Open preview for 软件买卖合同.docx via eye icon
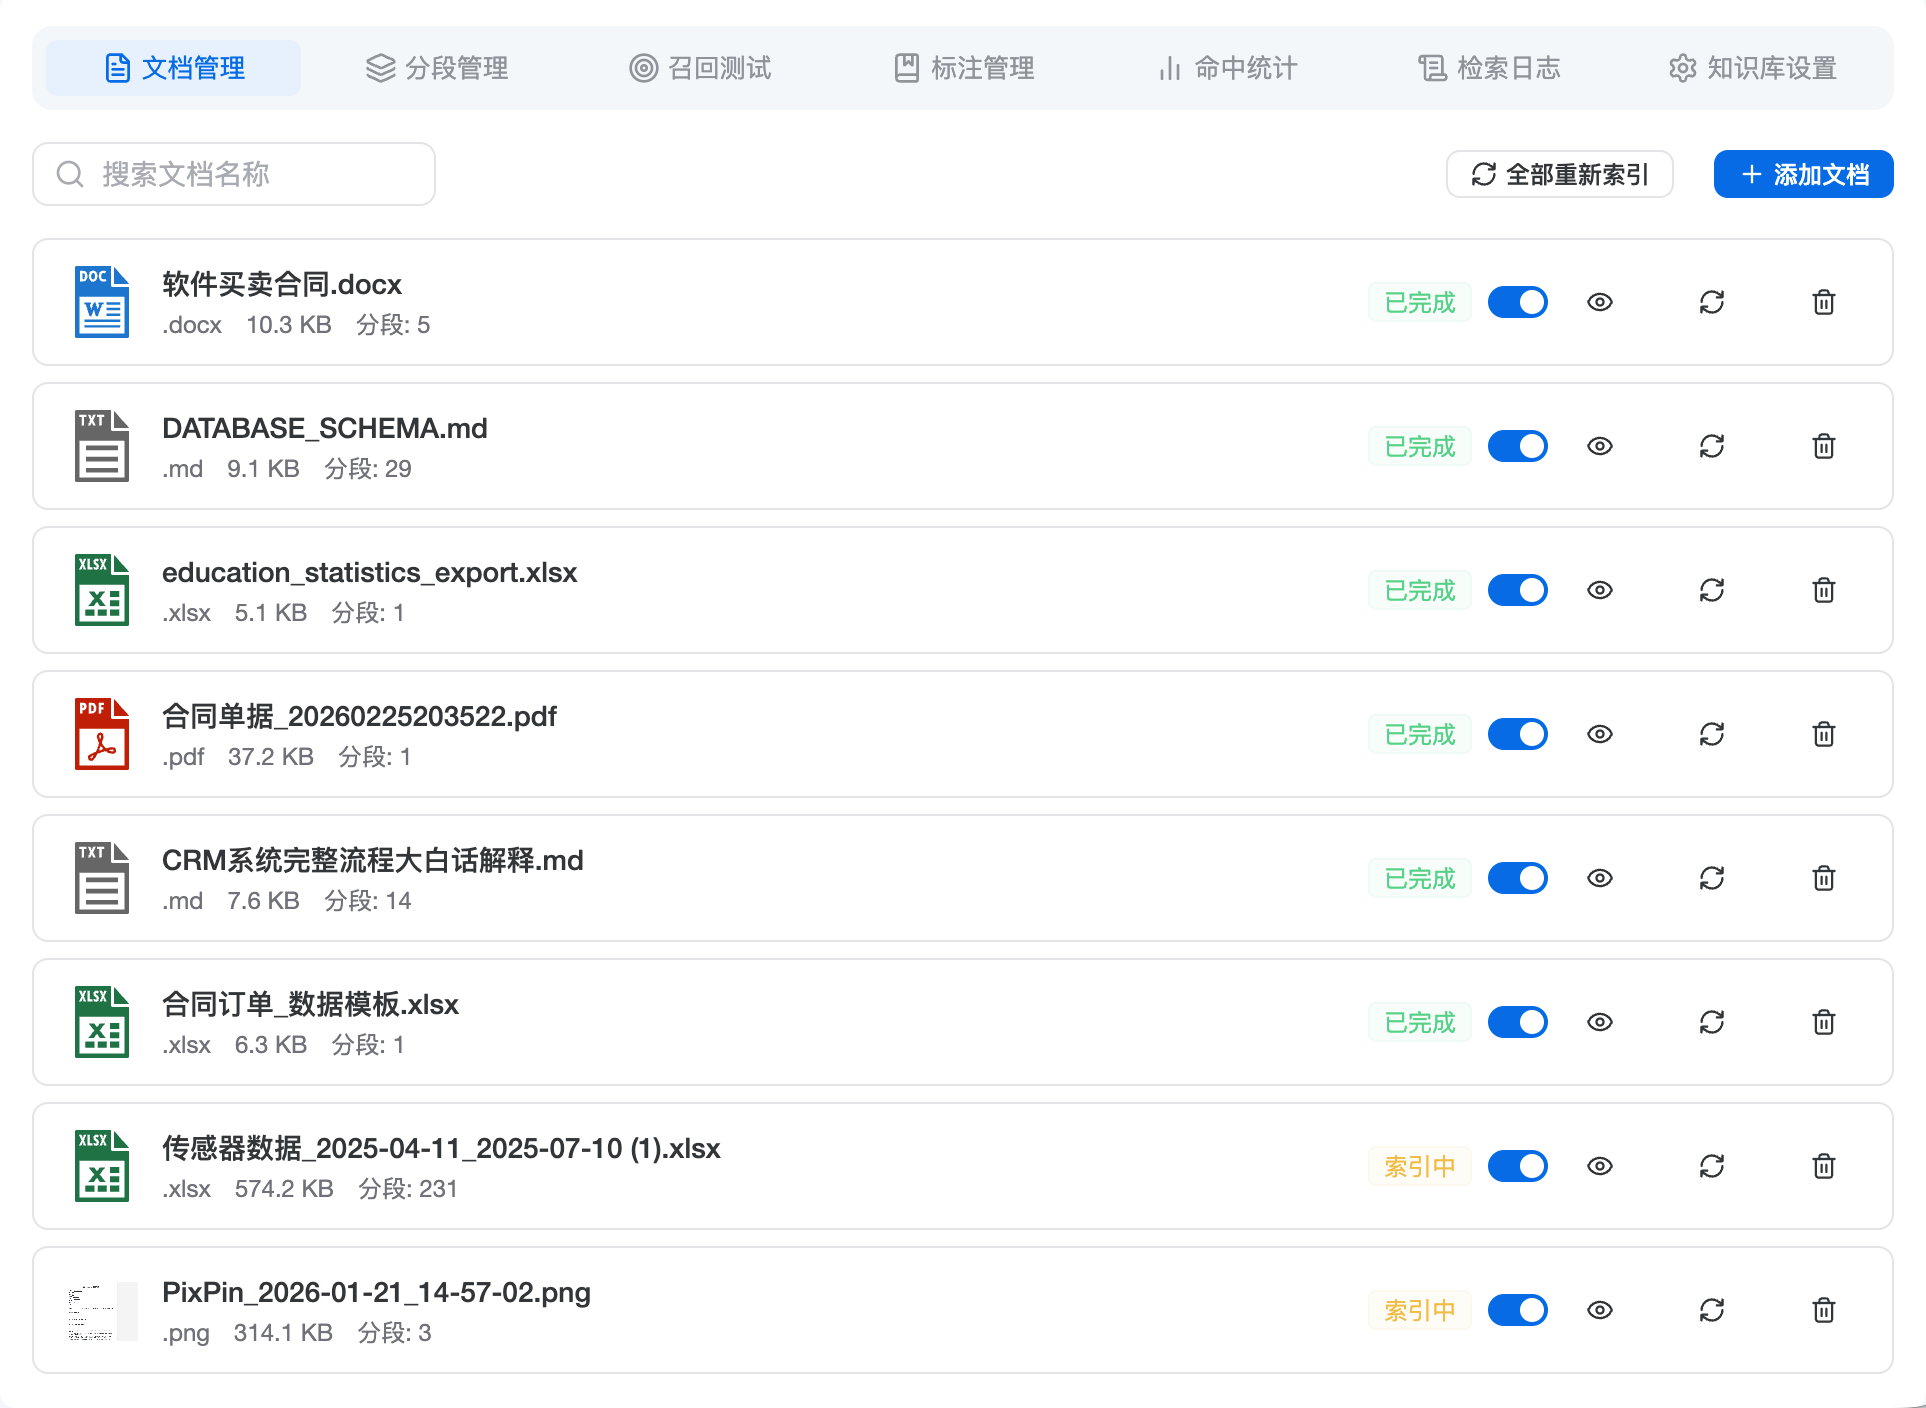This screenshot has height=1408, width=1926. click(x=1598, y=302)
